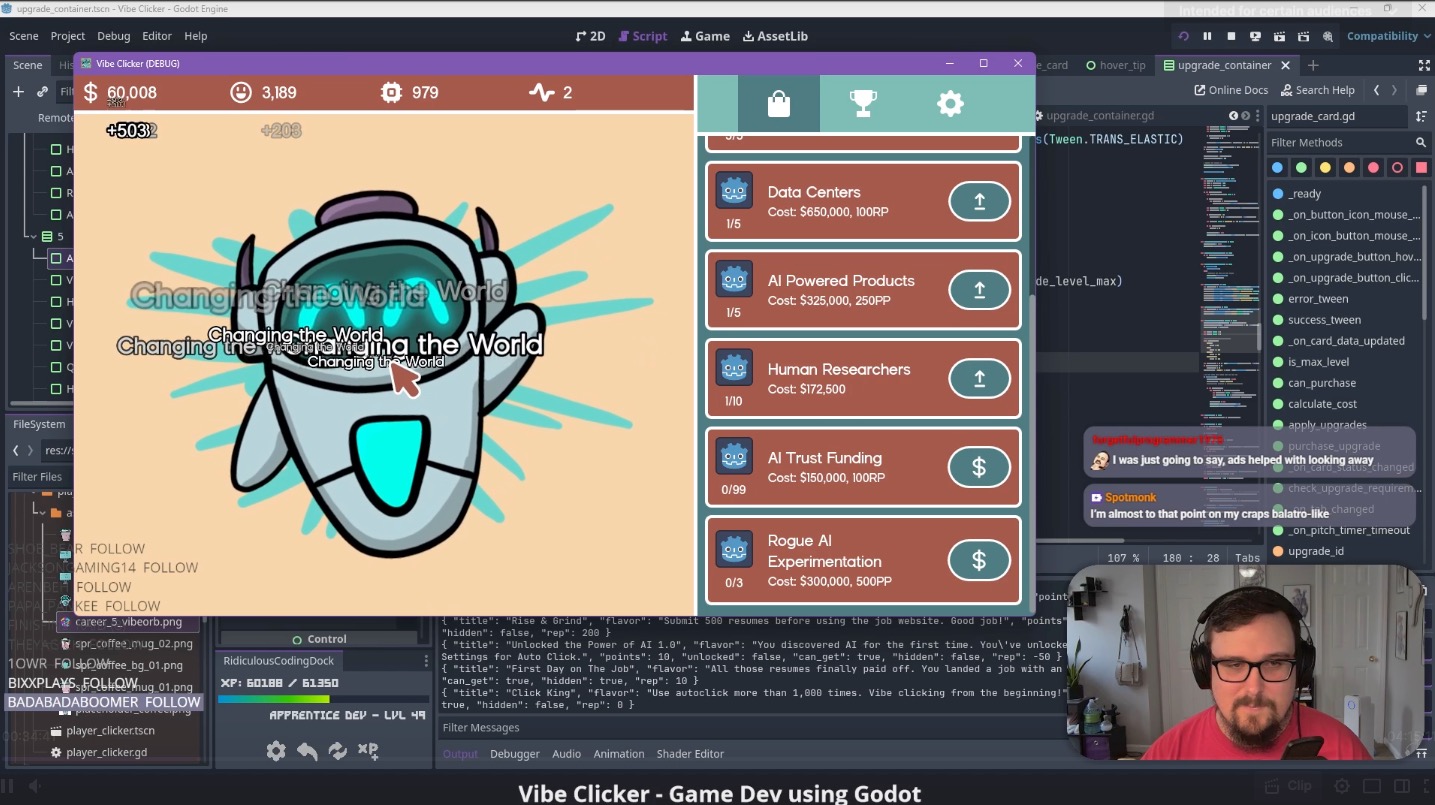Image resolution: width=1435 pixels, height=805 pixels.
Task: Open the Compatibility renderer dropdown
Action: pos(1387,36)
